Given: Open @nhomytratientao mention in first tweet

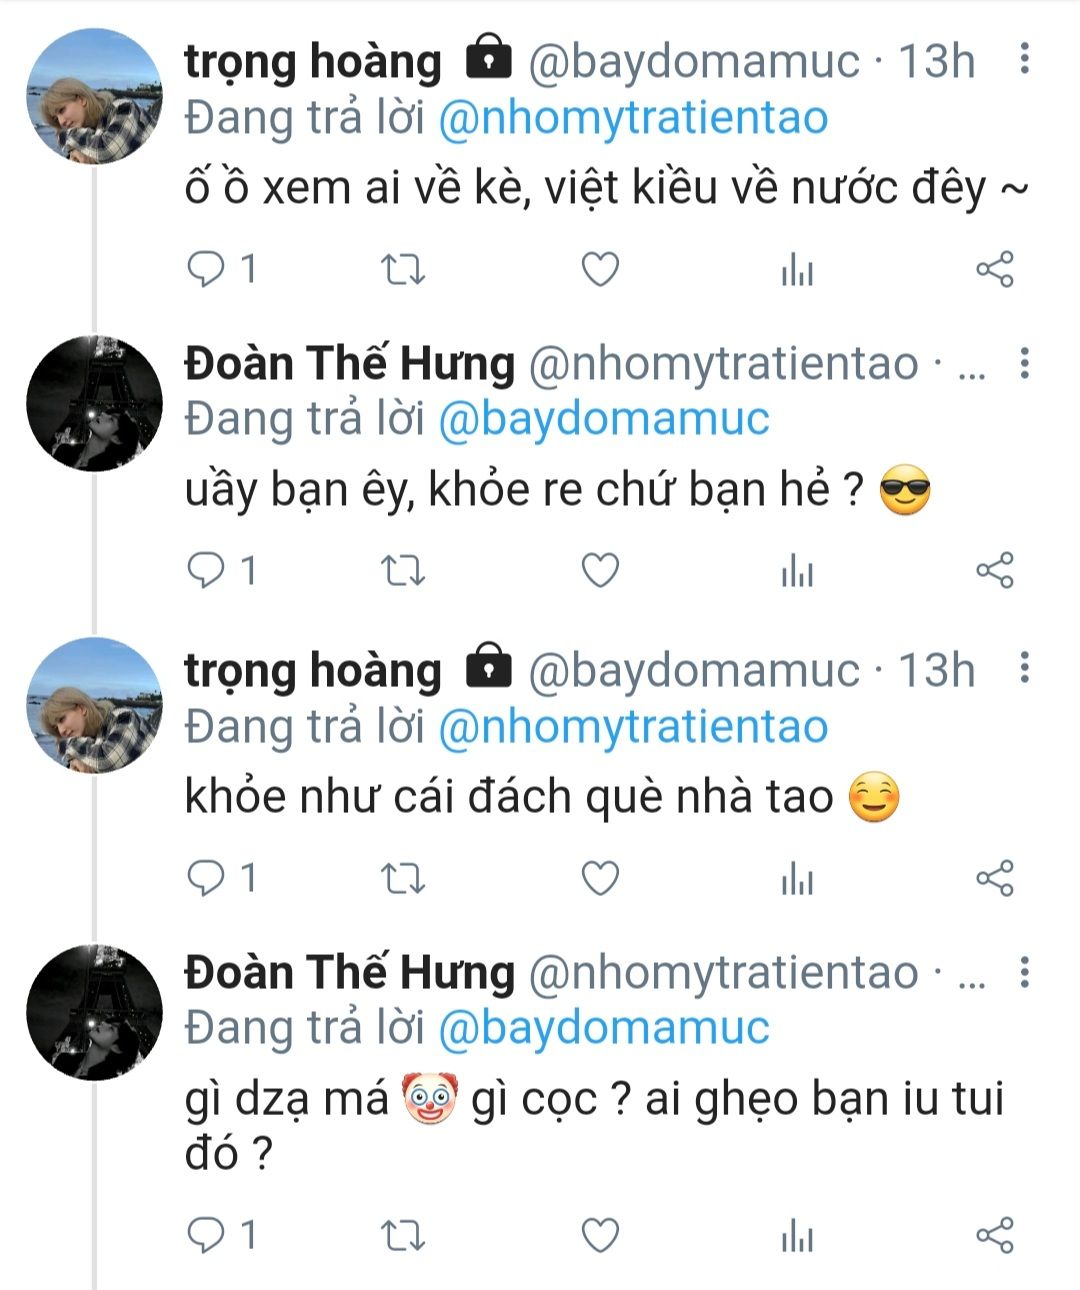Looking at the screenshot, I should pyautogui.click(x=634, y=118).
